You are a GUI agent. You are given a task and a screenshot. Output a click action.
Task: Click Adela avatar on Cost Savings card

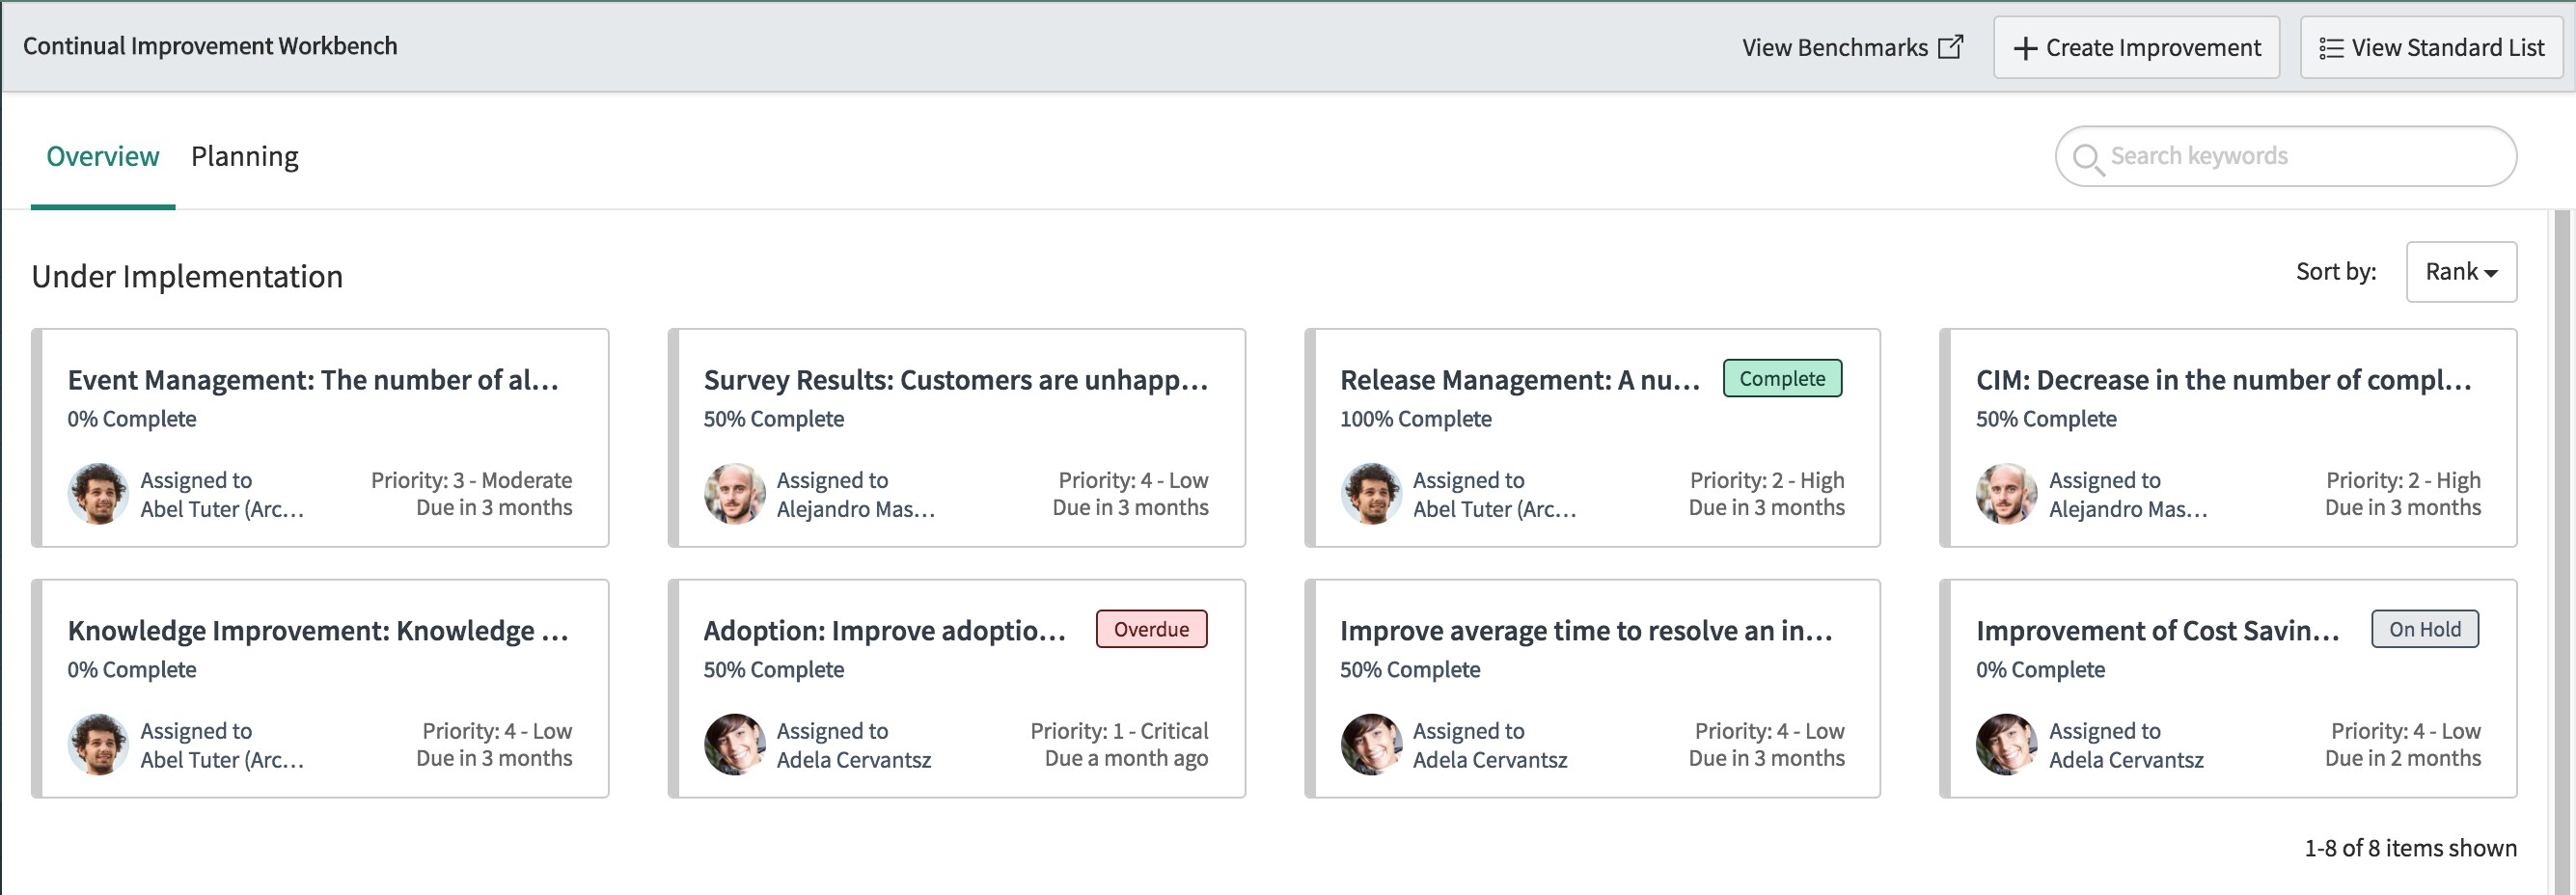click(2007, 744)
